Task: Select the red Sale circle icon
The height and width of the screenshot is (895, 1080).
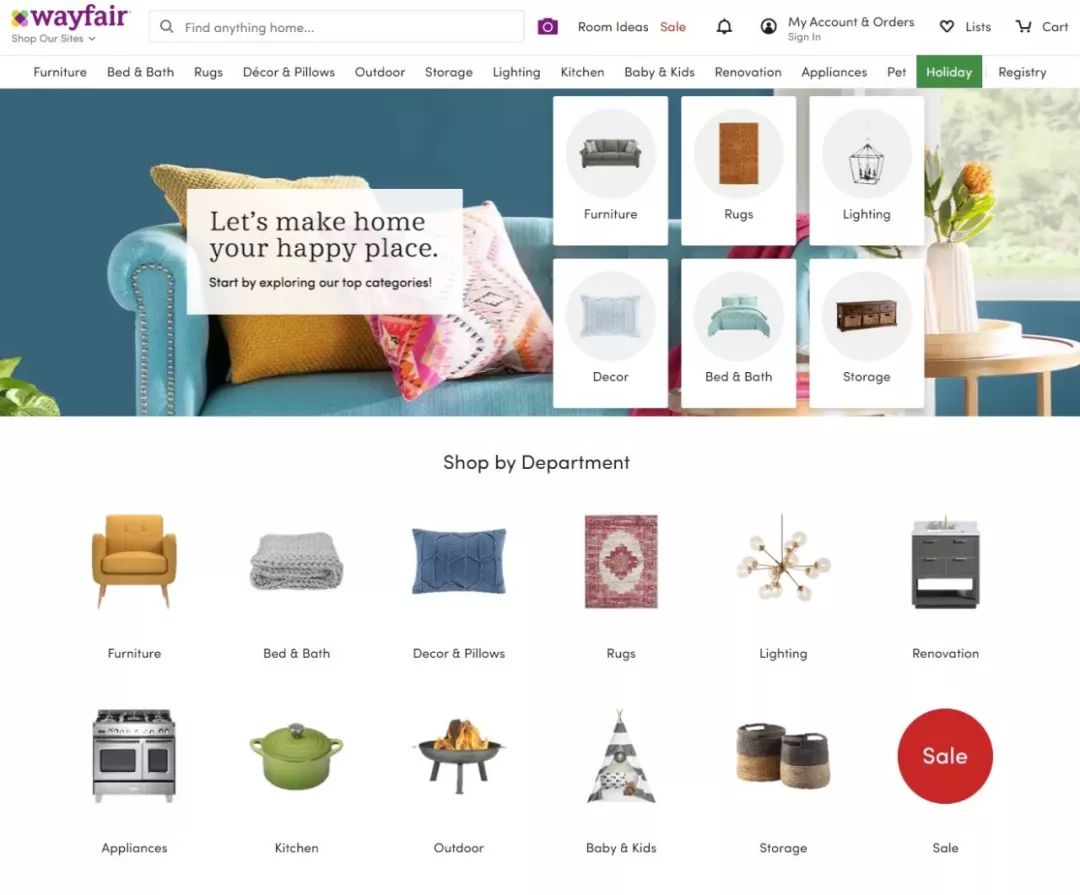Action: click(x=945, y=756)
